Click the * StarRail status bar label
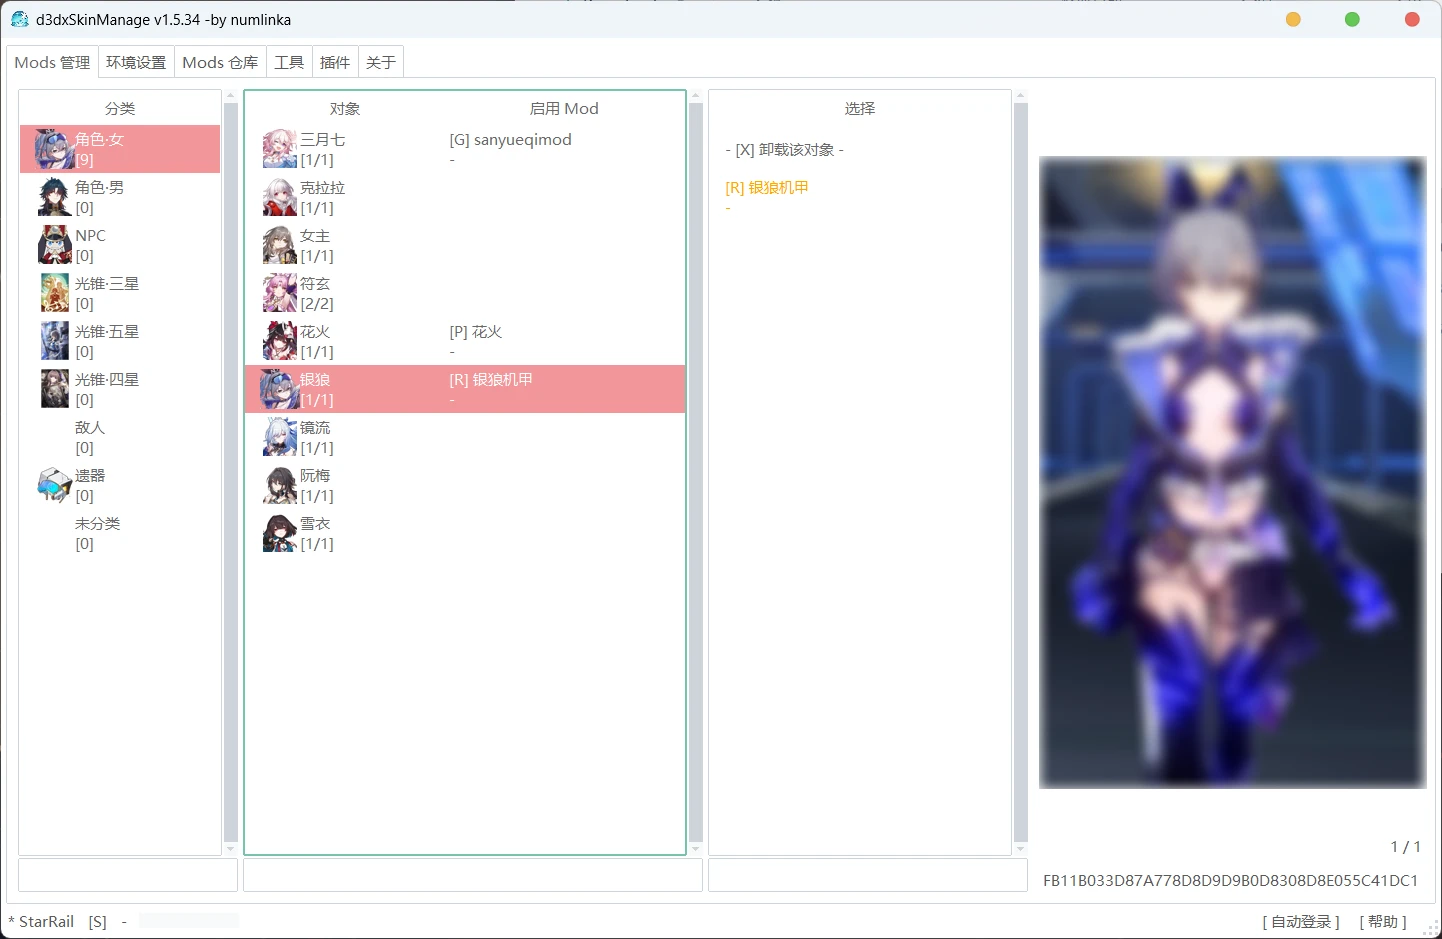The width and height of the screenshot is (1442, 939). tap(41, 922)
